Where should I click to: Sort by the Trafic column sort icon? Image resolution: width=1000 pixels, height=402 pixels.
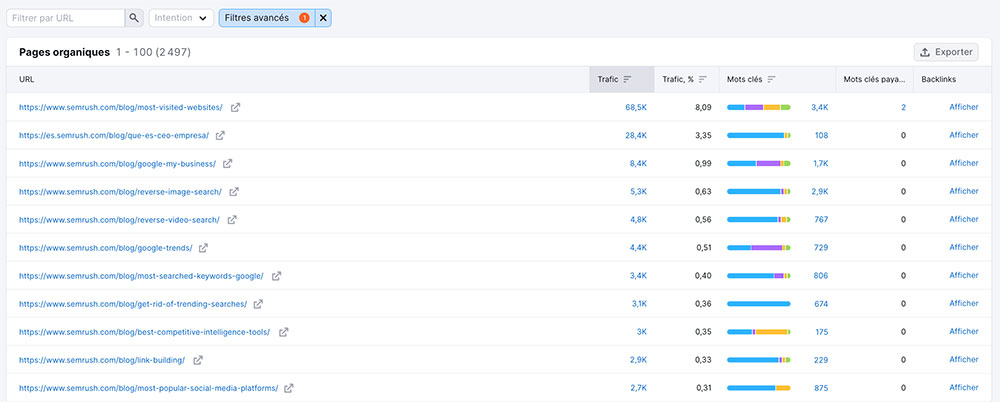[x=628, y=80]
